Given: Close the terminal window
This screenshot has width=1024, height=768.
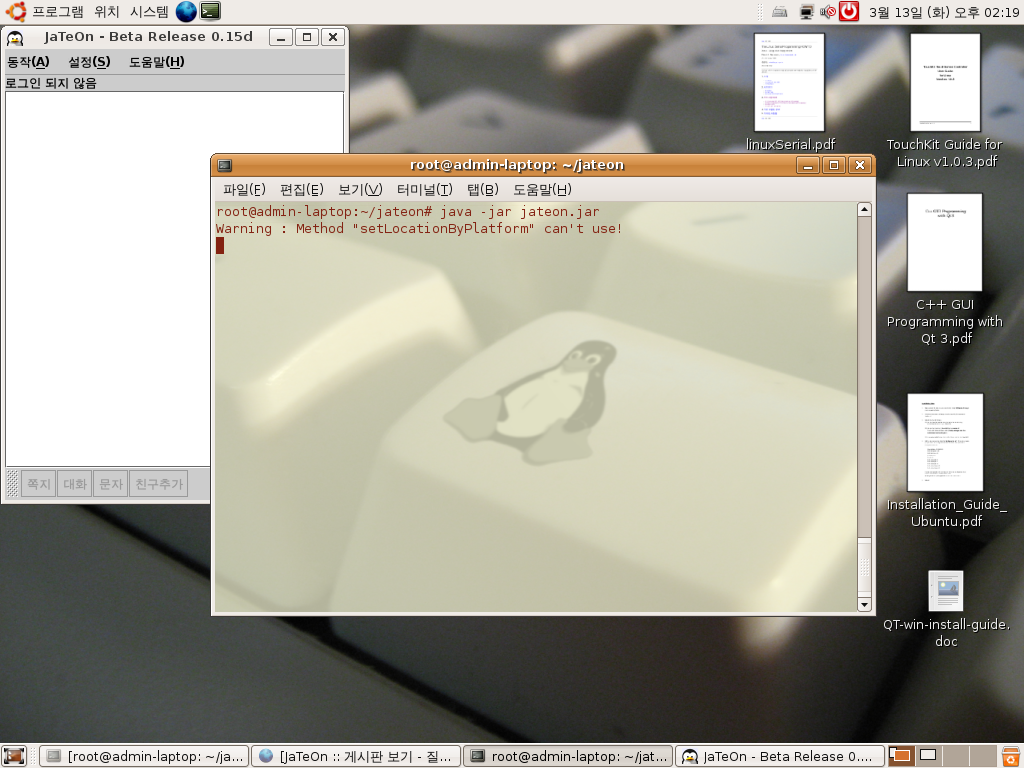Looking at the screenshot, I should 860,165.
